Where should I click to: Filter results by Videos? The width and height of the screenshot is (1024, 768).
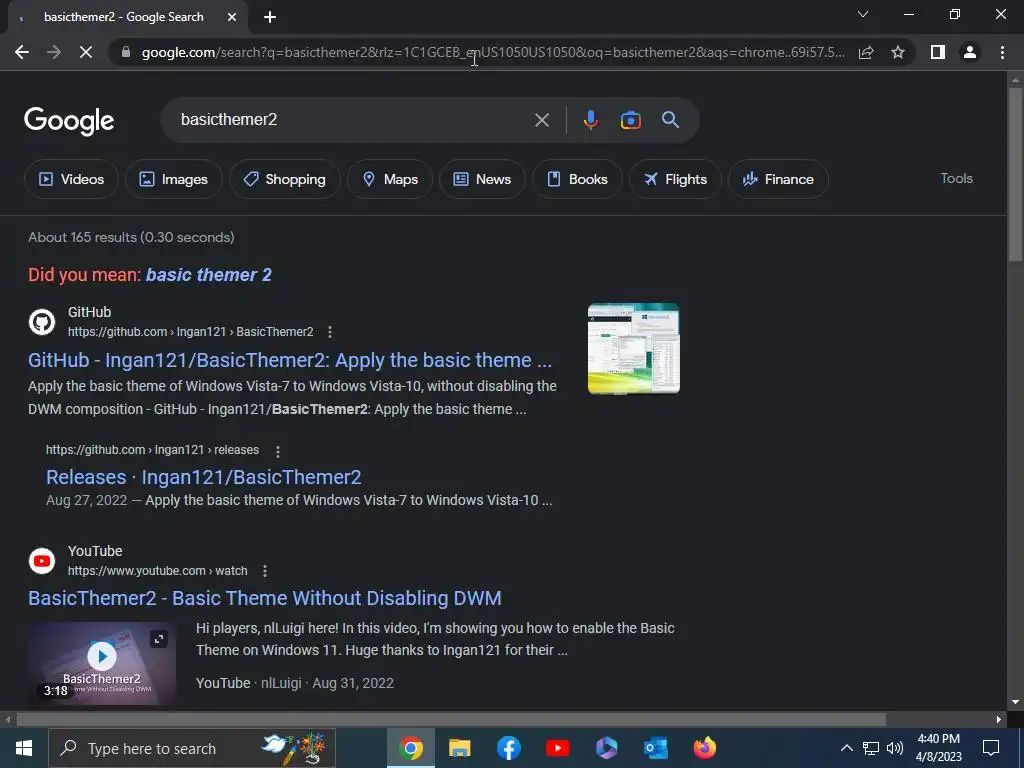coord(71,179)
